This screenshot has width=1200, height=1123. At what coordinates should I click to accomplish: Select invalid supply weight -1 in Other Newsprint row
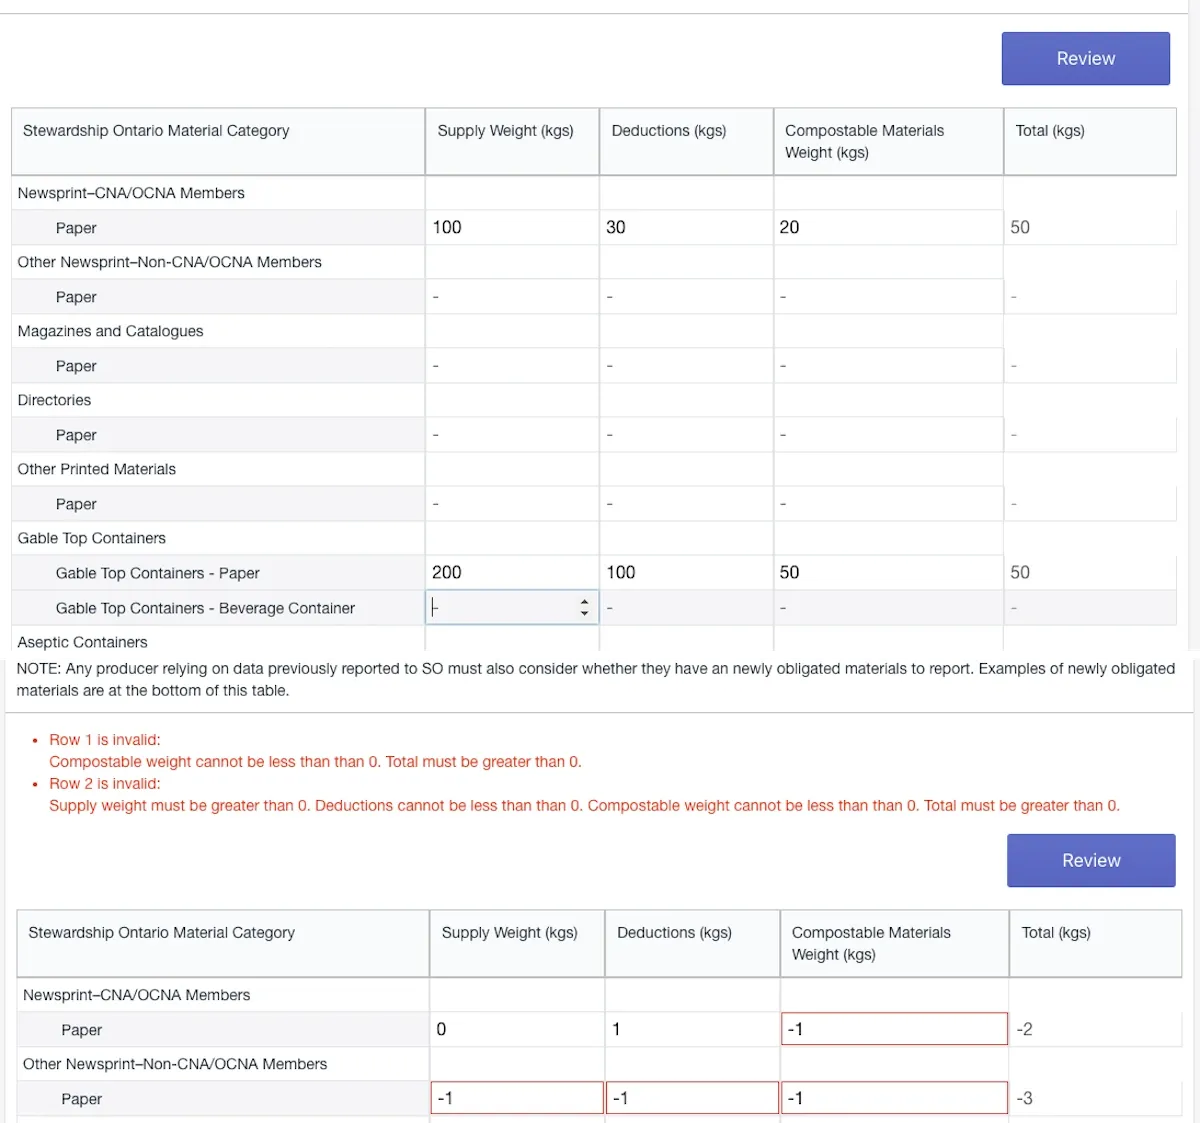click(x=517, y=1098)
